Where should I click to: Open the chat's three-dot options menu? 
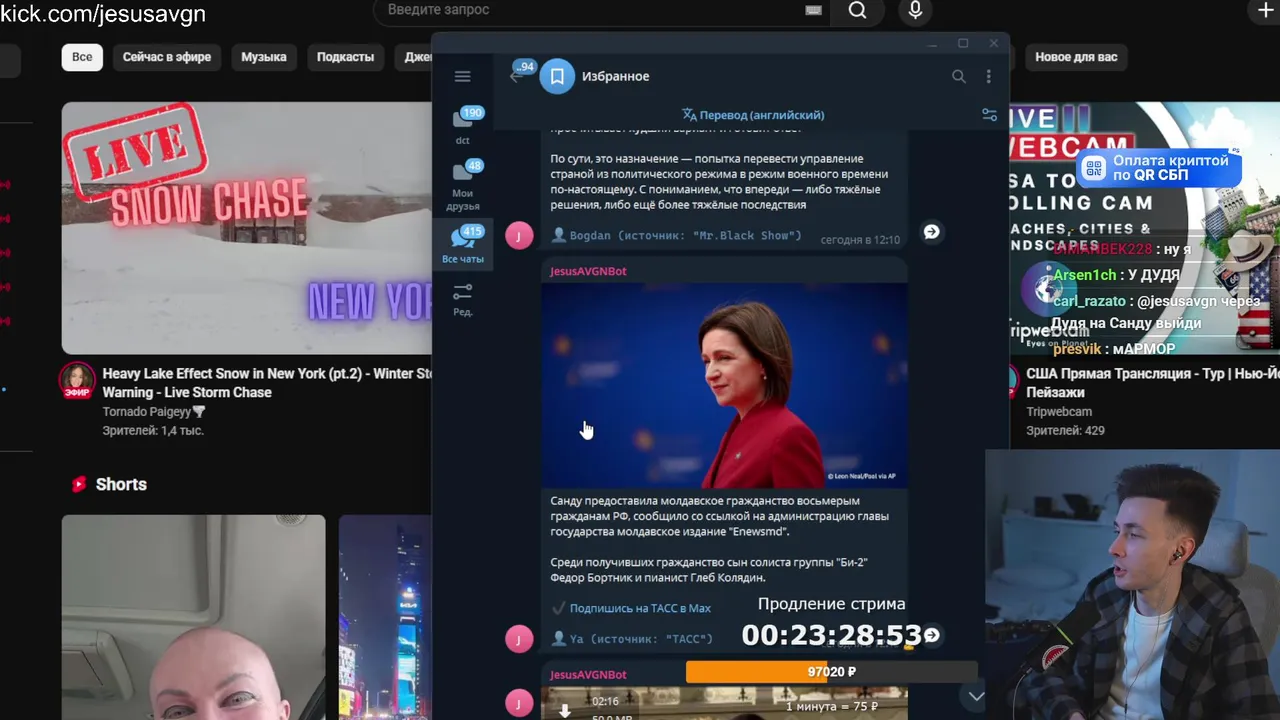coord(988,76)
